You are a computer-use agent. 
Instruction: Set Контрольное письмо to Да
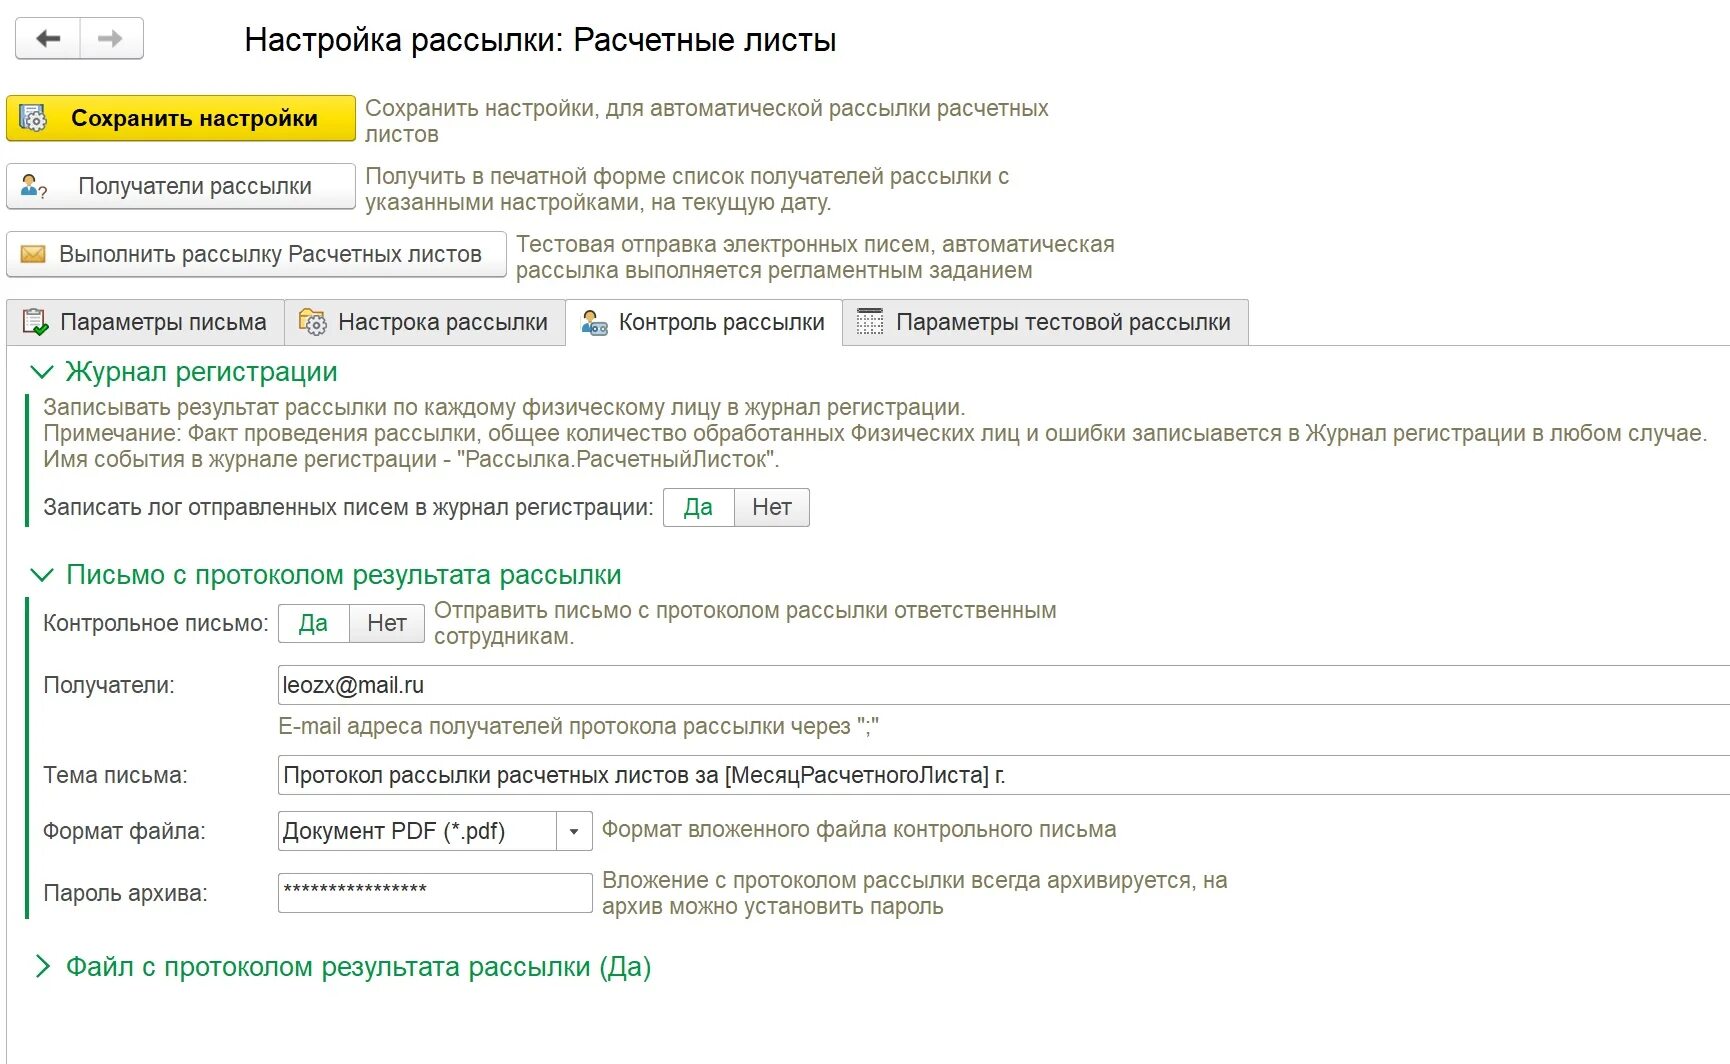tap(313, 623)
